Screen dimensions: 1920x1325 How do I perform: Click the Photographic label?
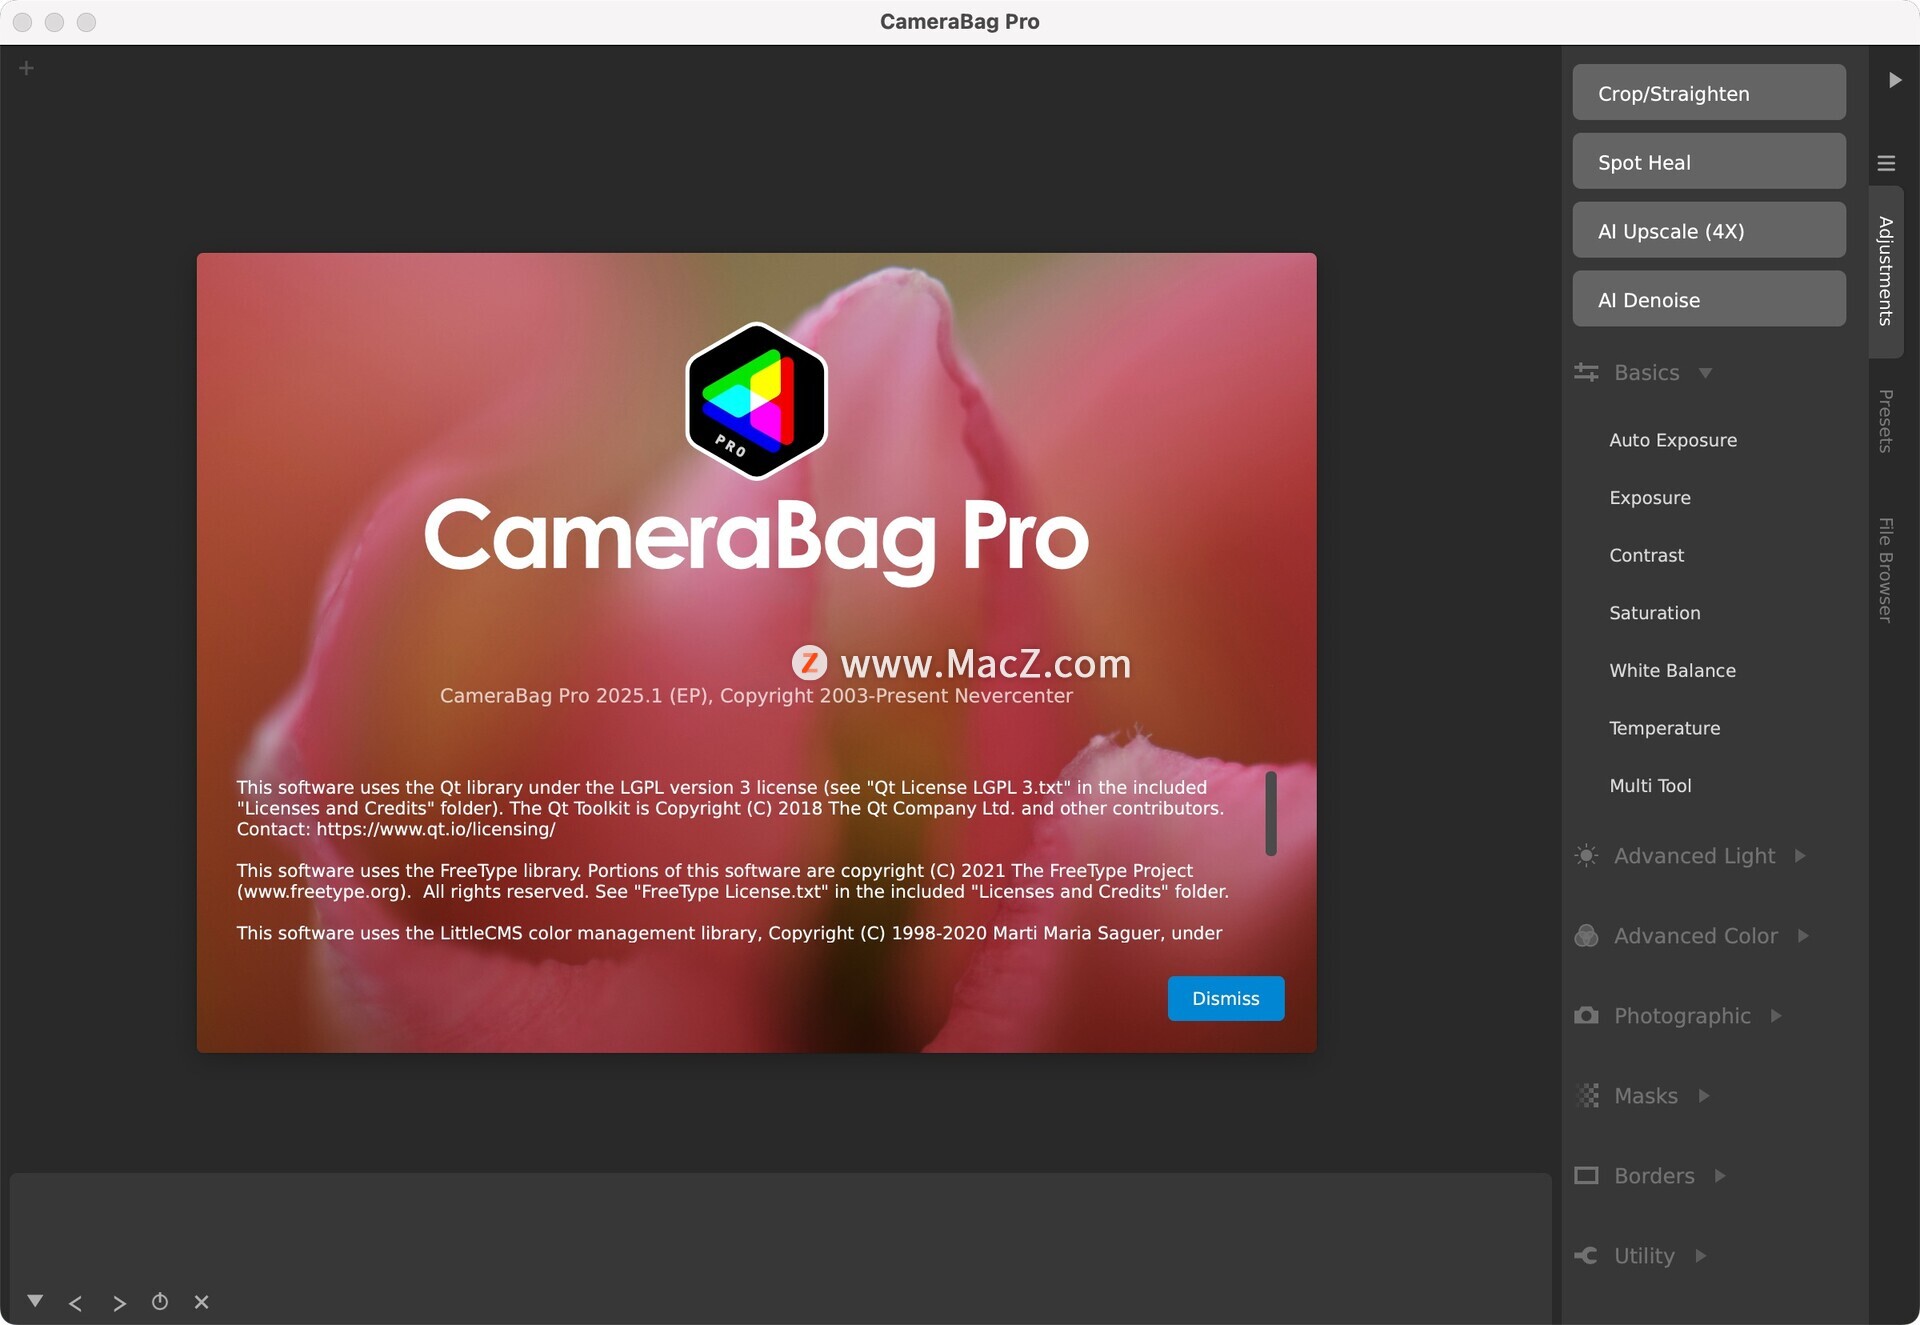tap(1682, 1016)
